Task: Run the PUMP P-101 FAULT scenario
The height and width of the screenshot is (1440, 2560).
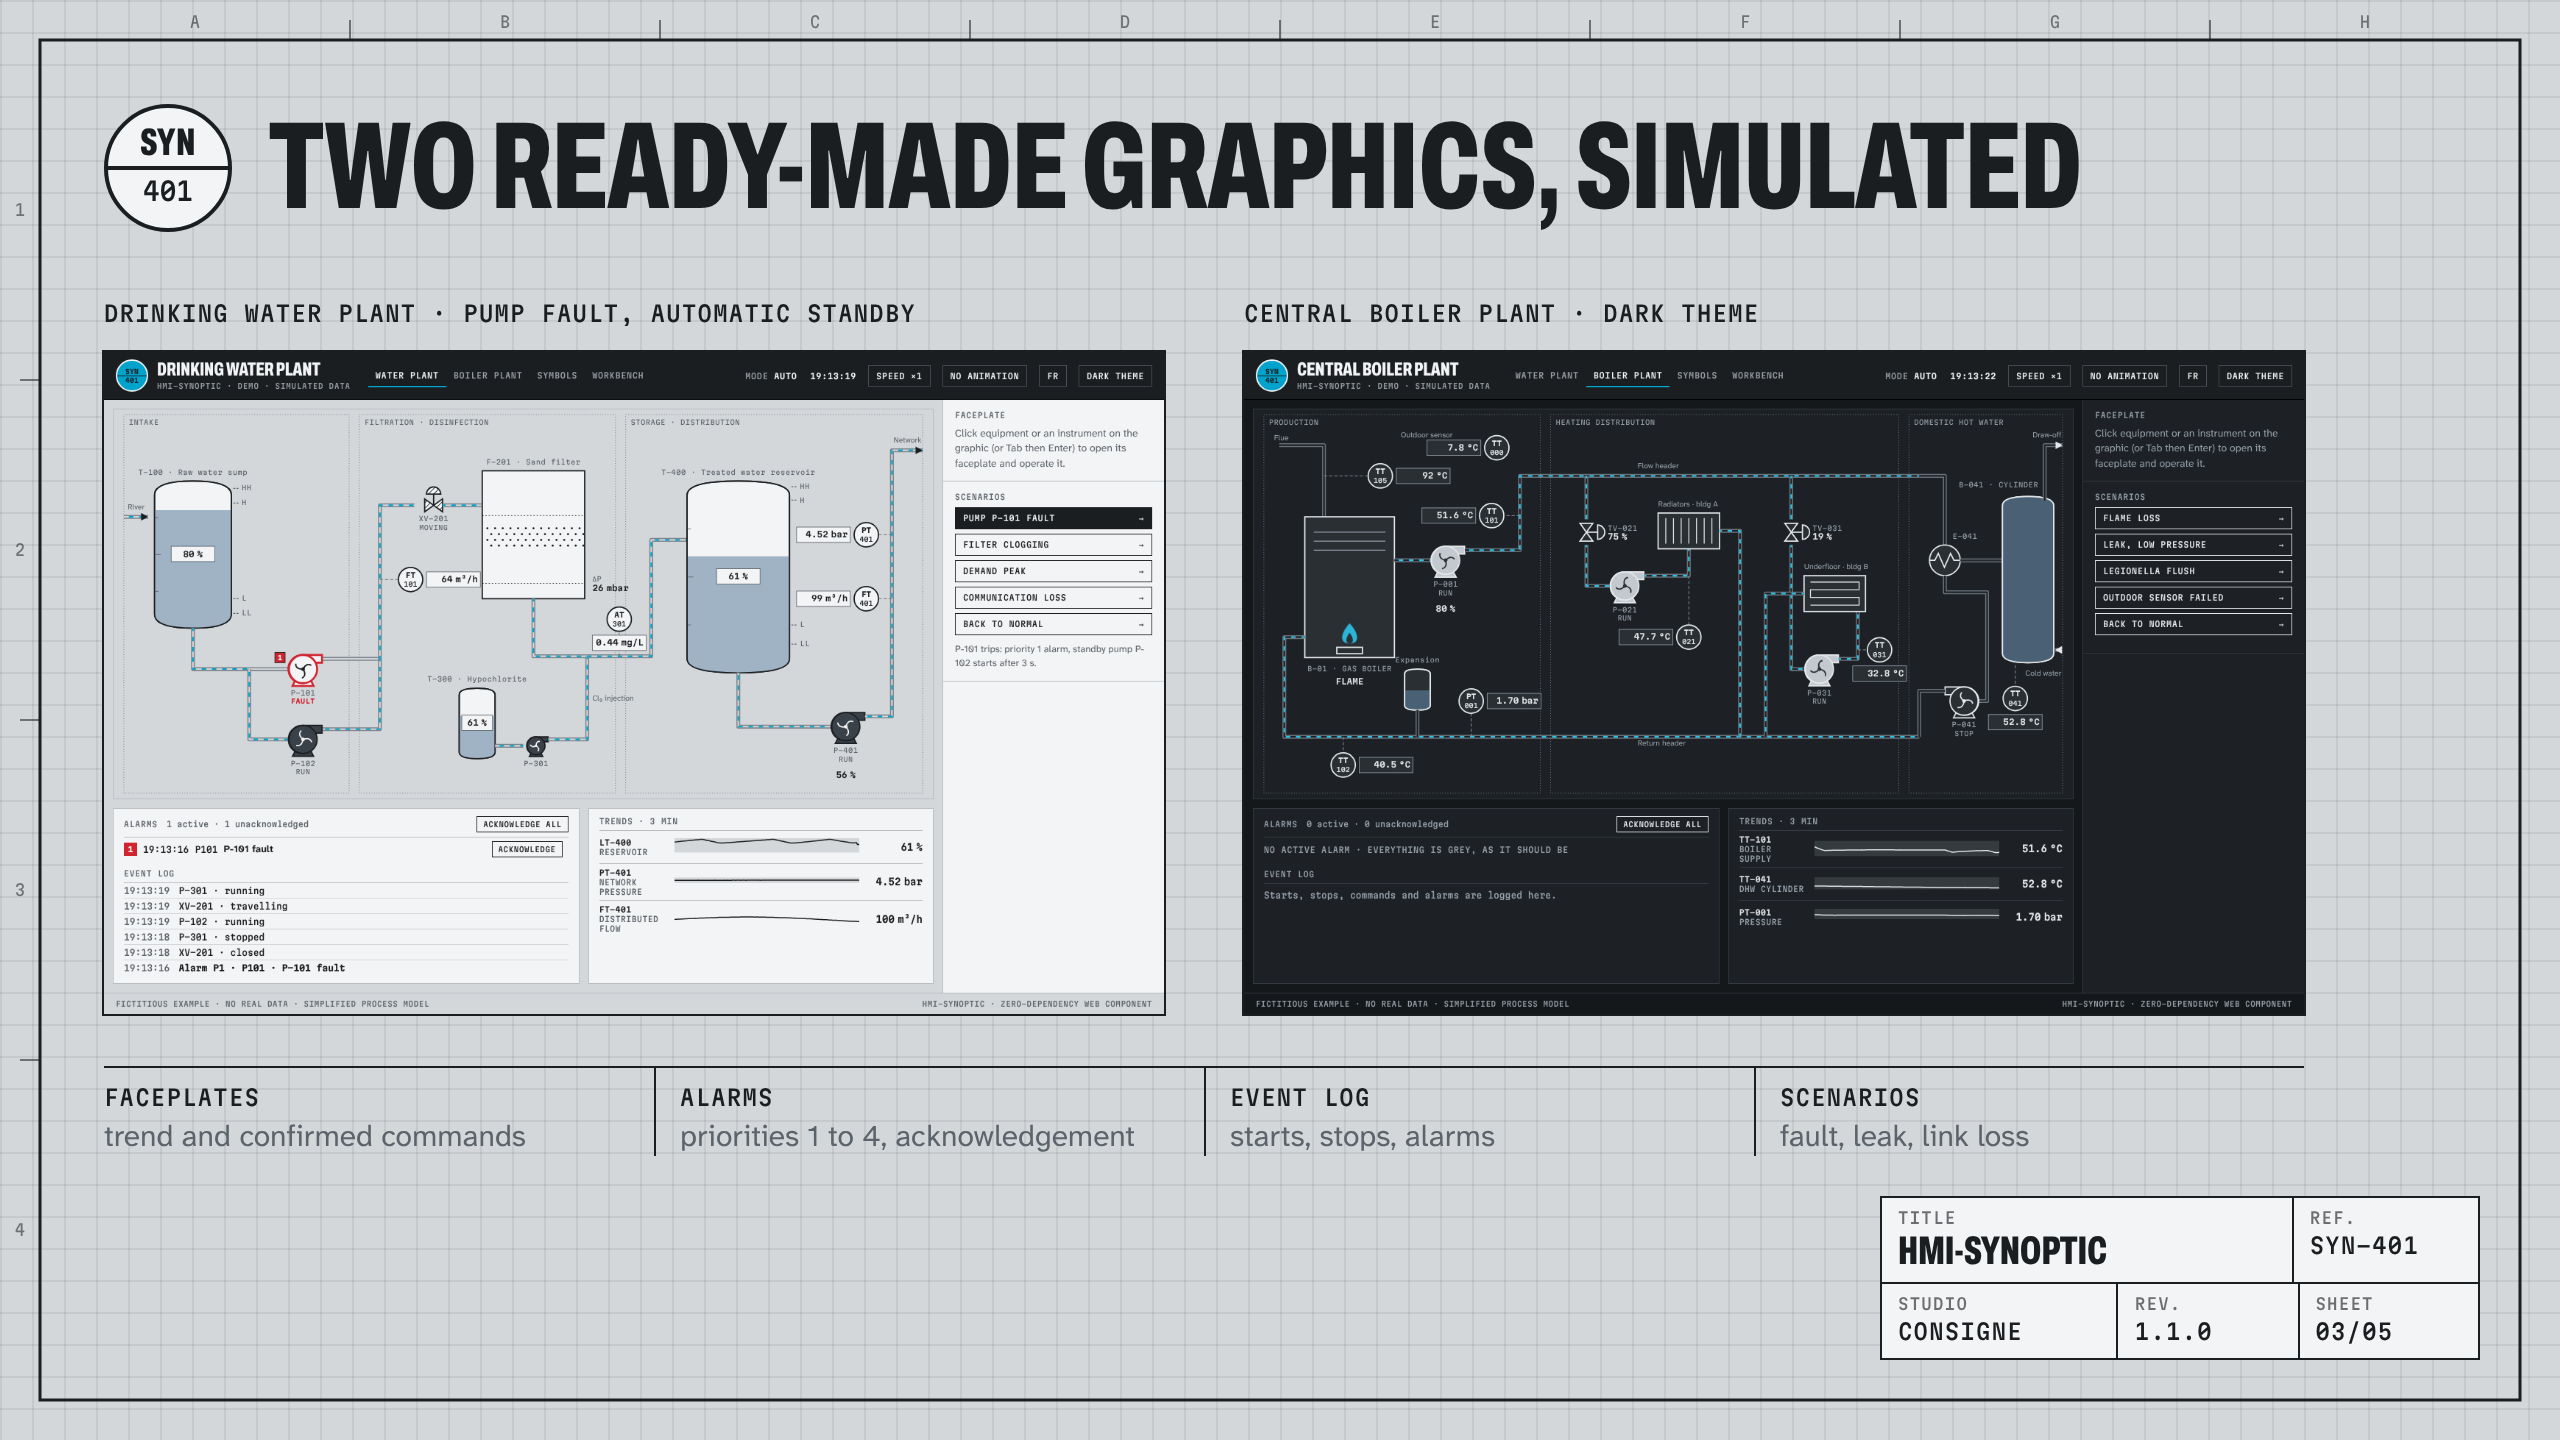Action: 1053,518
